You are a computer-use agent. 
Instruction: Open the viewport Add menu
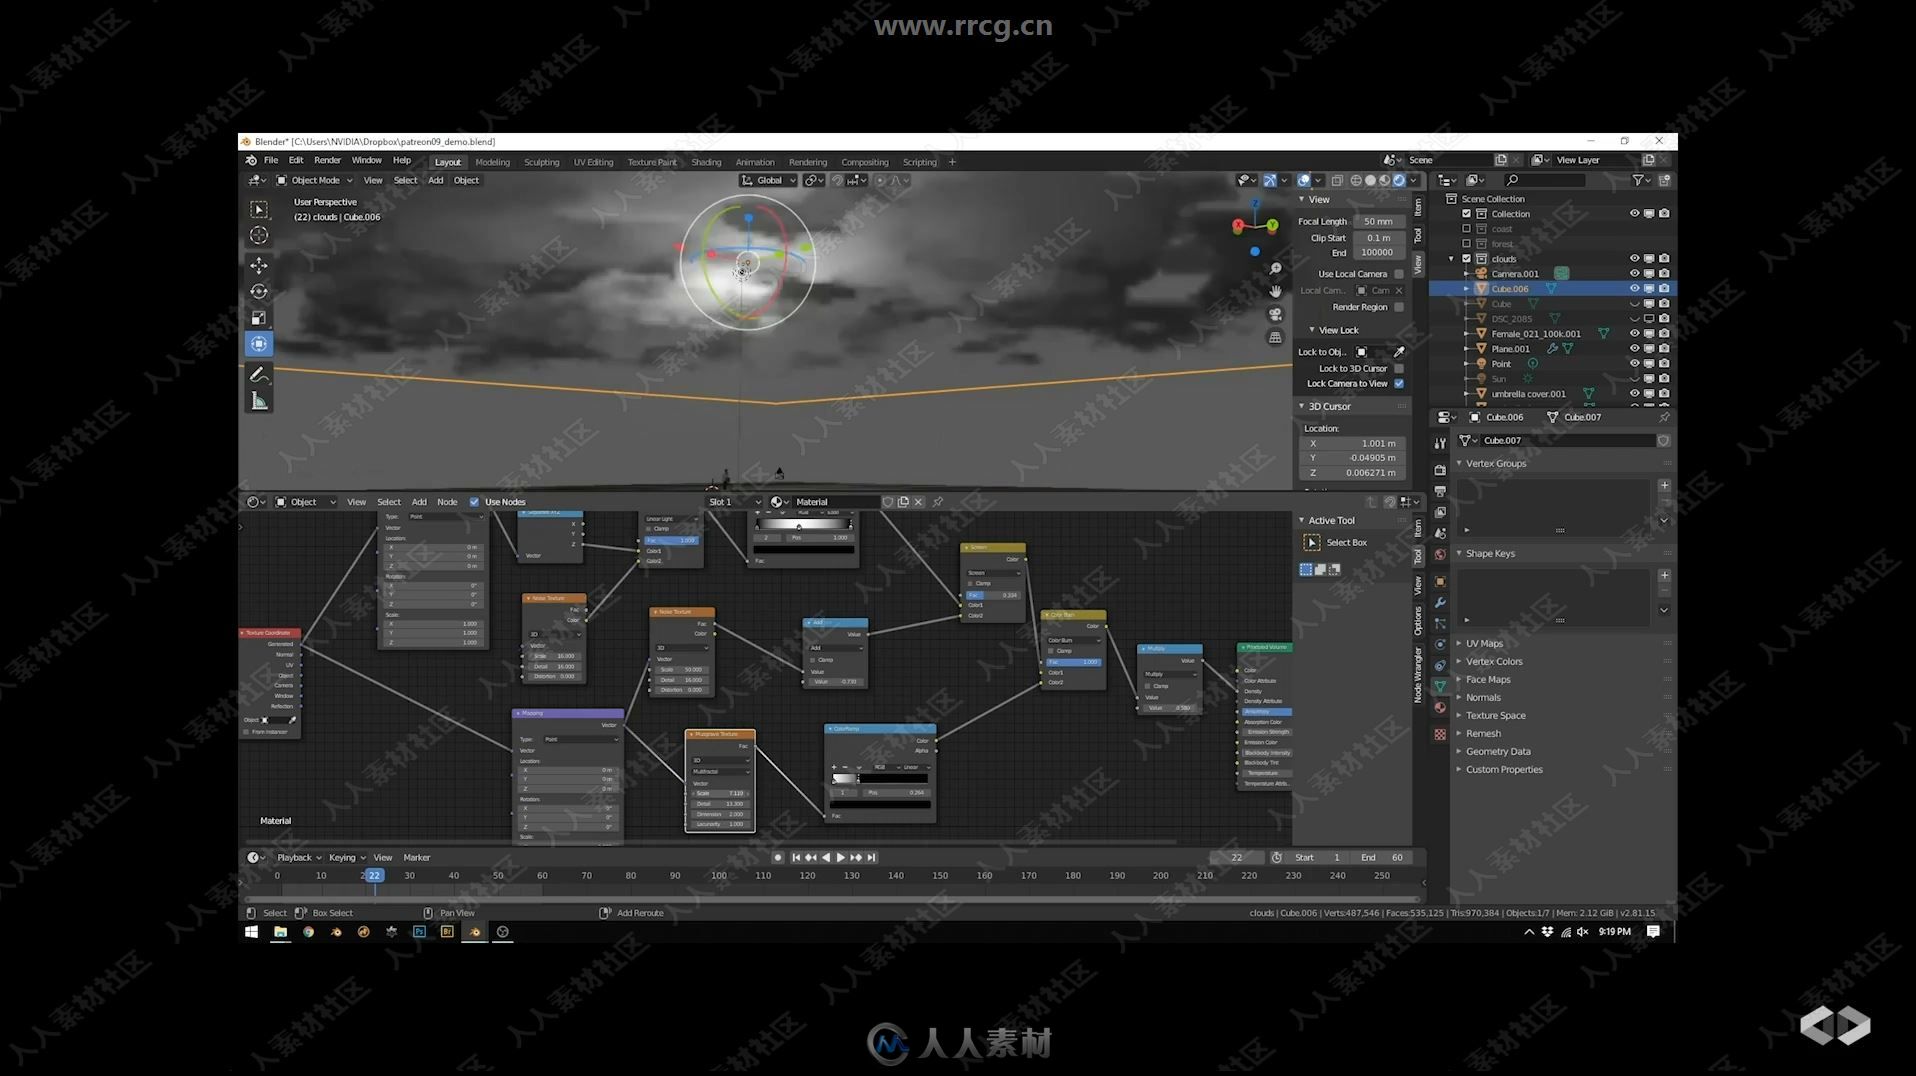[x=436, y=180]
